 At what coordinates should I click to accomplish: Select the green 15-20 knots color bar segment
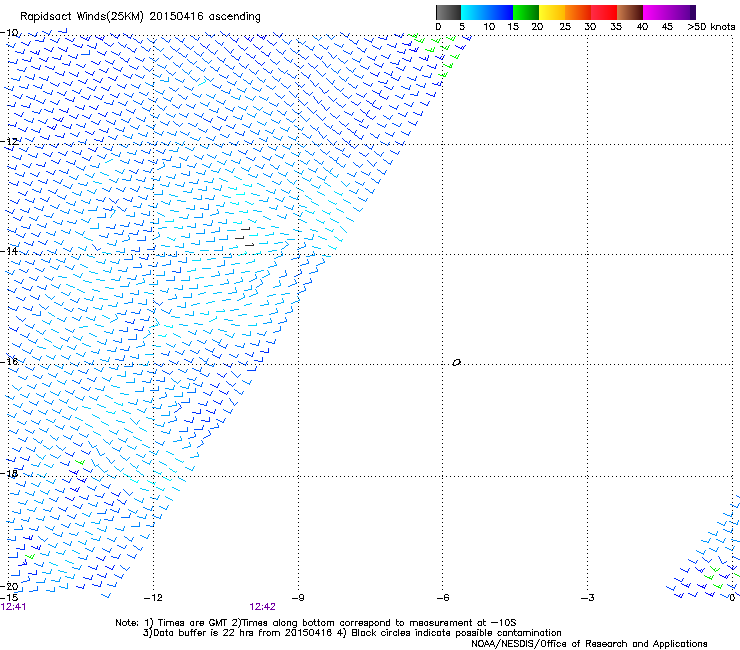click(526, 12)
